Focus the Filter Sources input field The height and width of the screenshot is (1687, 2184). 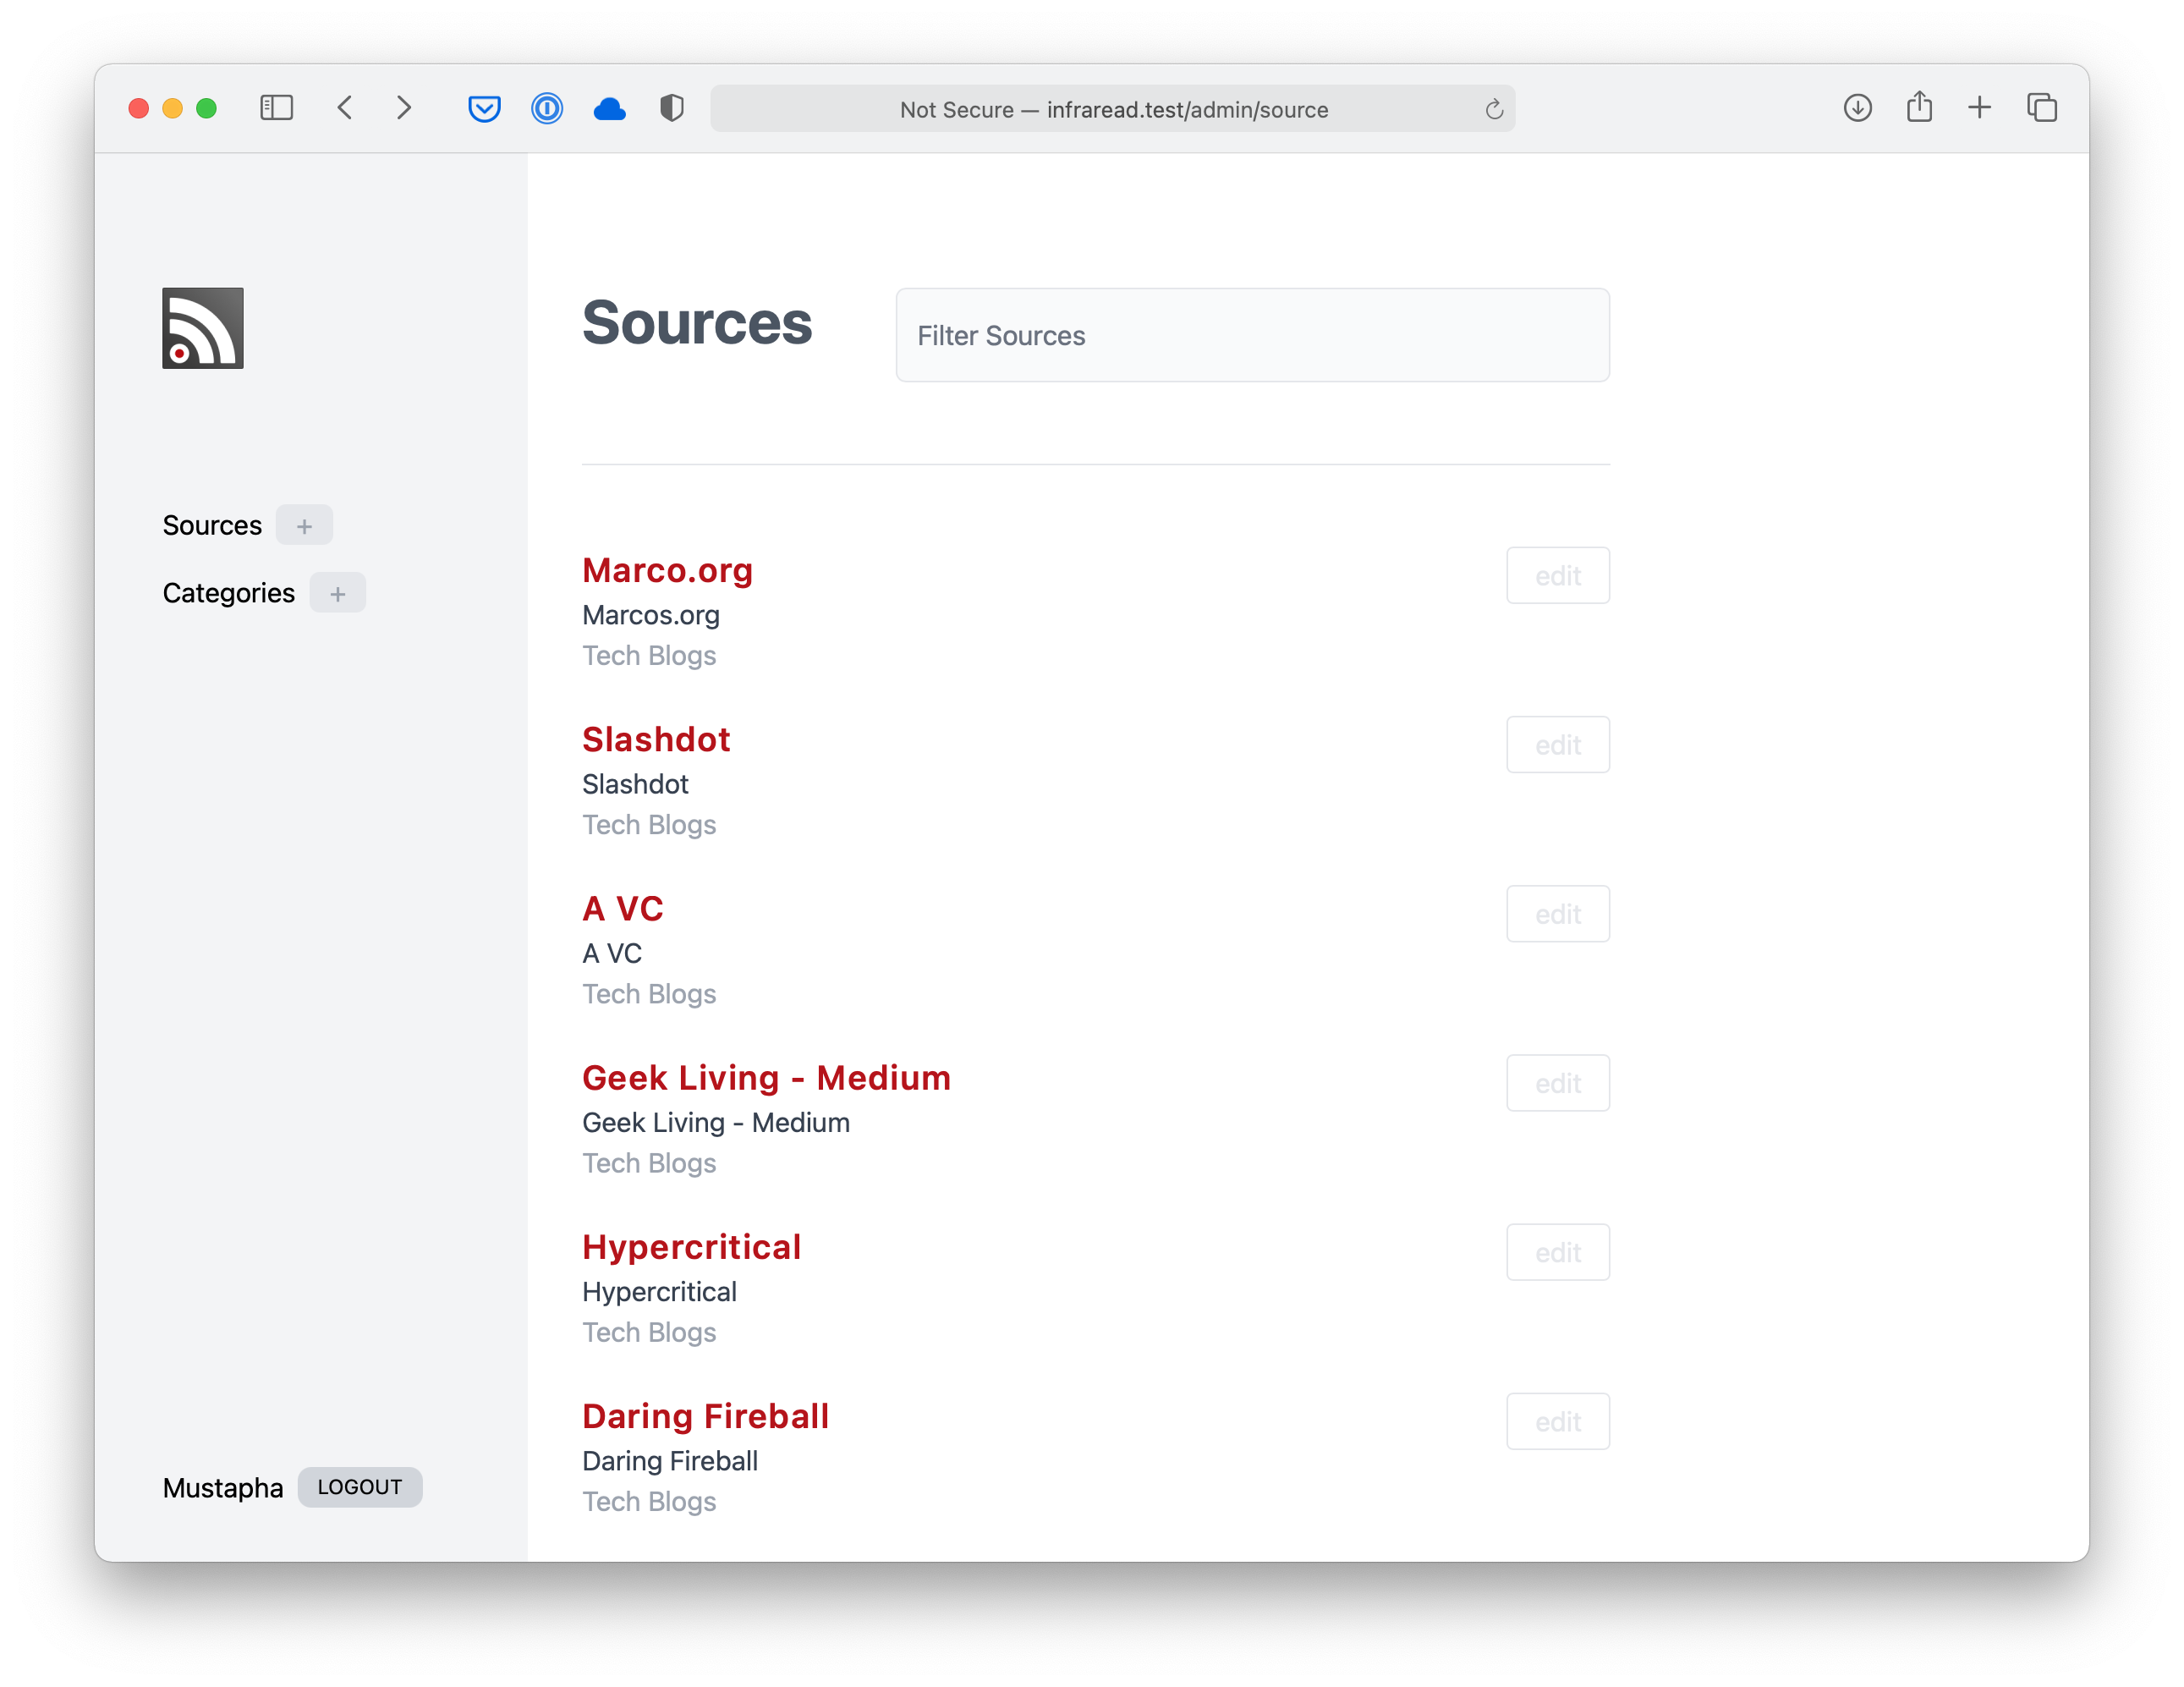click(x=1252, y=335)
